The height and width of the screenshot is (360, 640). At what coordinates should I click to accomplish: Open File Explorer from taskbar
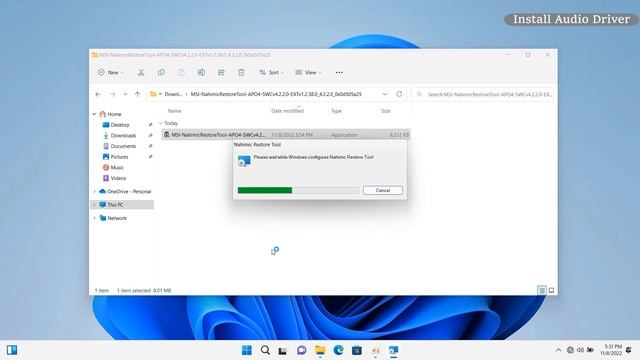tap(320, 350)
